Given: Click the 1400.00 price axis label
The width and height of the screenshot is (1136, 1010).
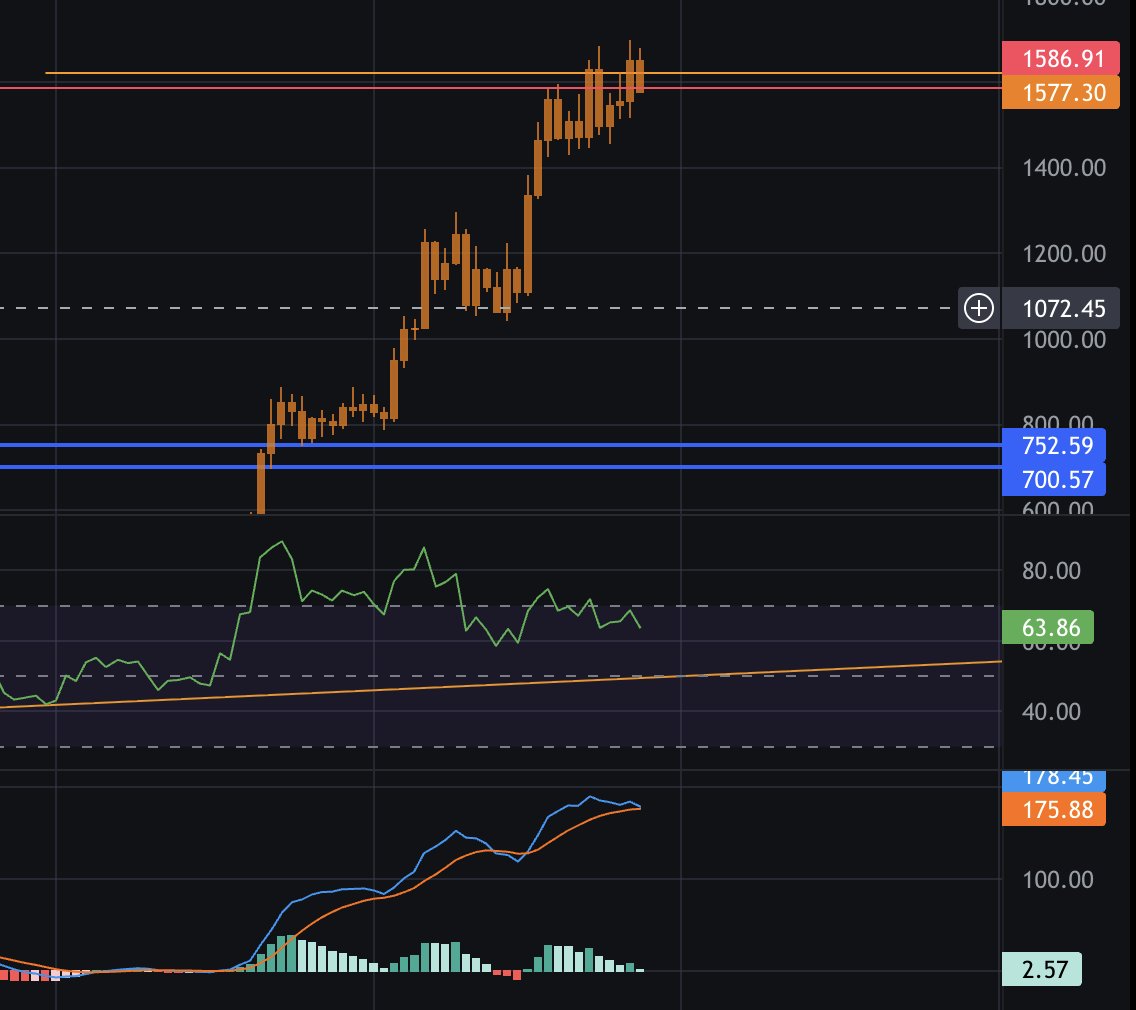Looking at the screenshot, I should [x=1064, y=168].
